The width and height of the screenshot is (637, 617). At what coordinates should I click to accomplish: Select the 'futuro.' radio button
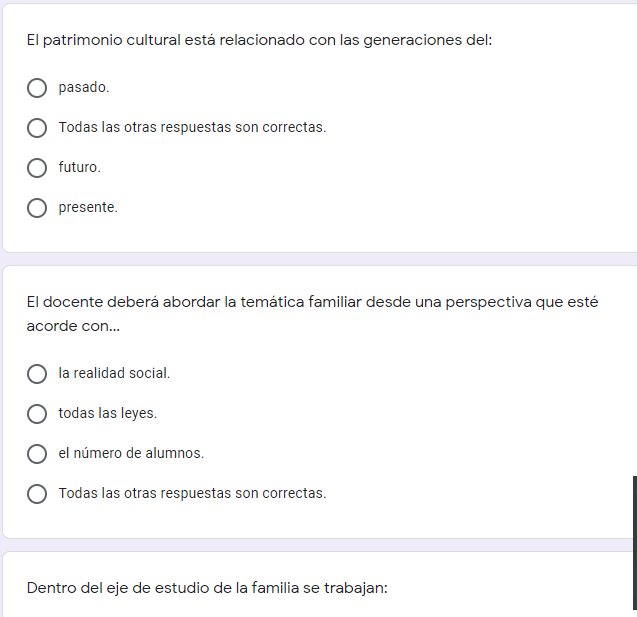point(37,168)
